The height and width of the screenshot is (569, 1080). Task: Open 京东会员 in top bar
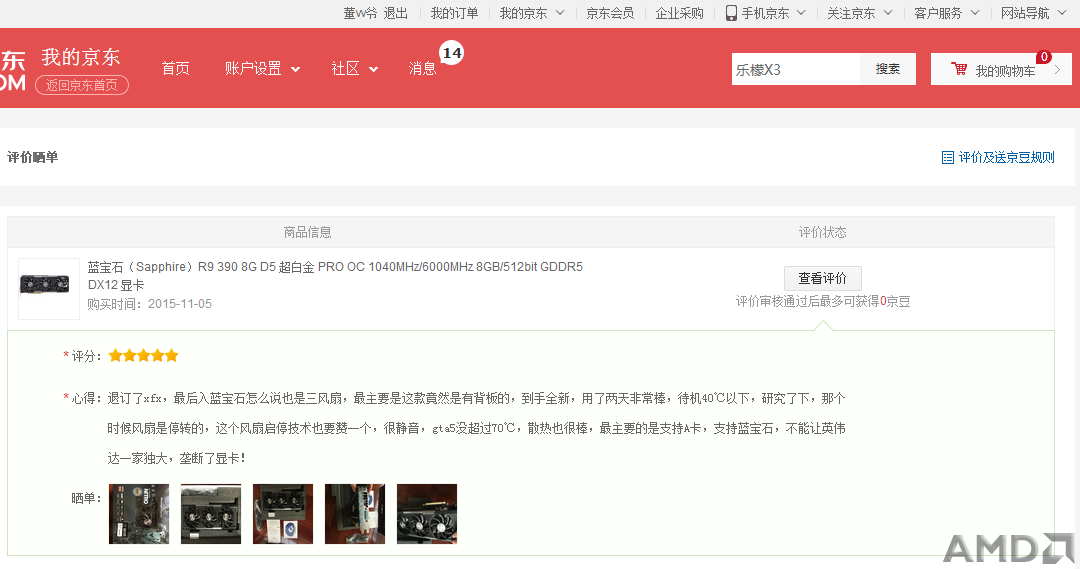coord(610,13)
